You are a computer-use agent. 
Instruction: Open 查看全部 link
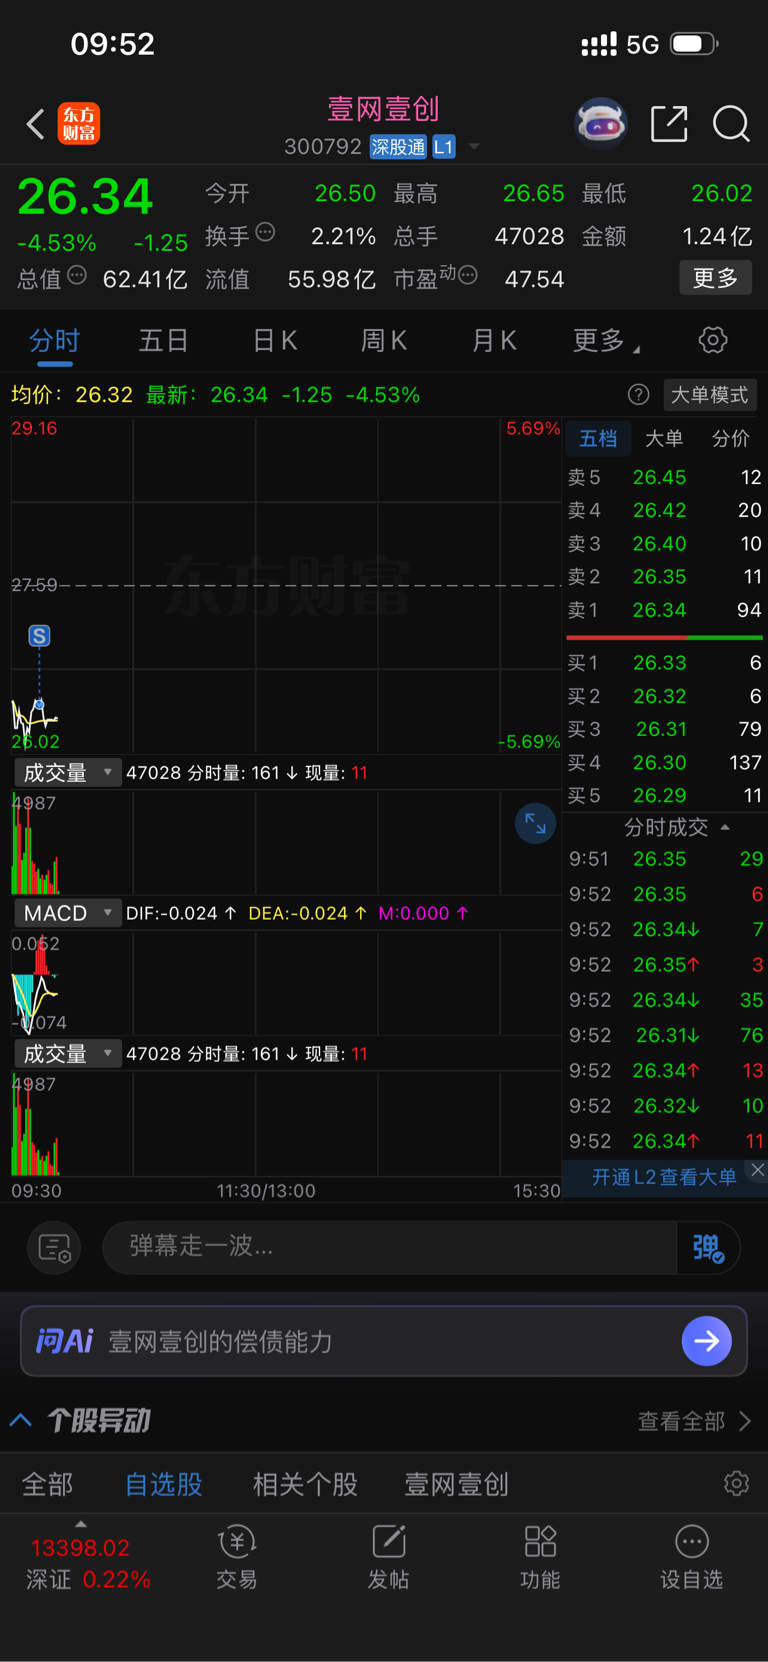(695, 1421)
